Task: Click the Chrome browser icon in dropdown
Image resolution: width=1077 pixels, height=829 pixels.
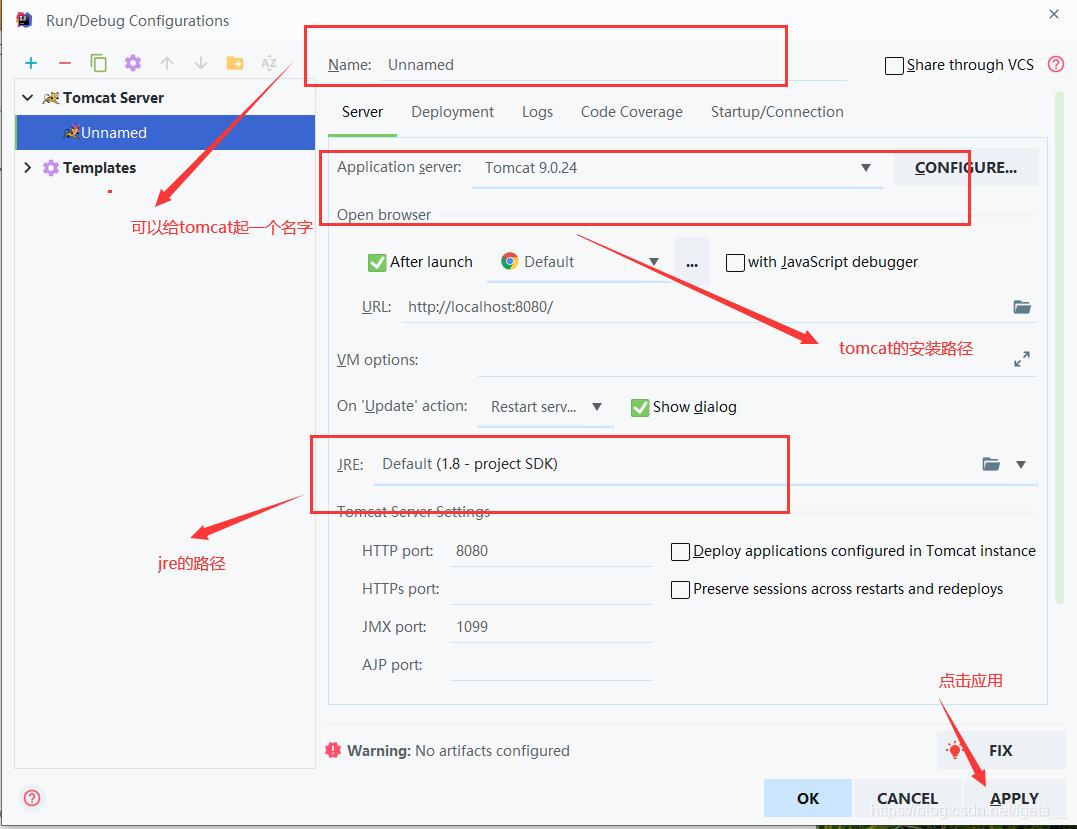Action: click(510, 261)
